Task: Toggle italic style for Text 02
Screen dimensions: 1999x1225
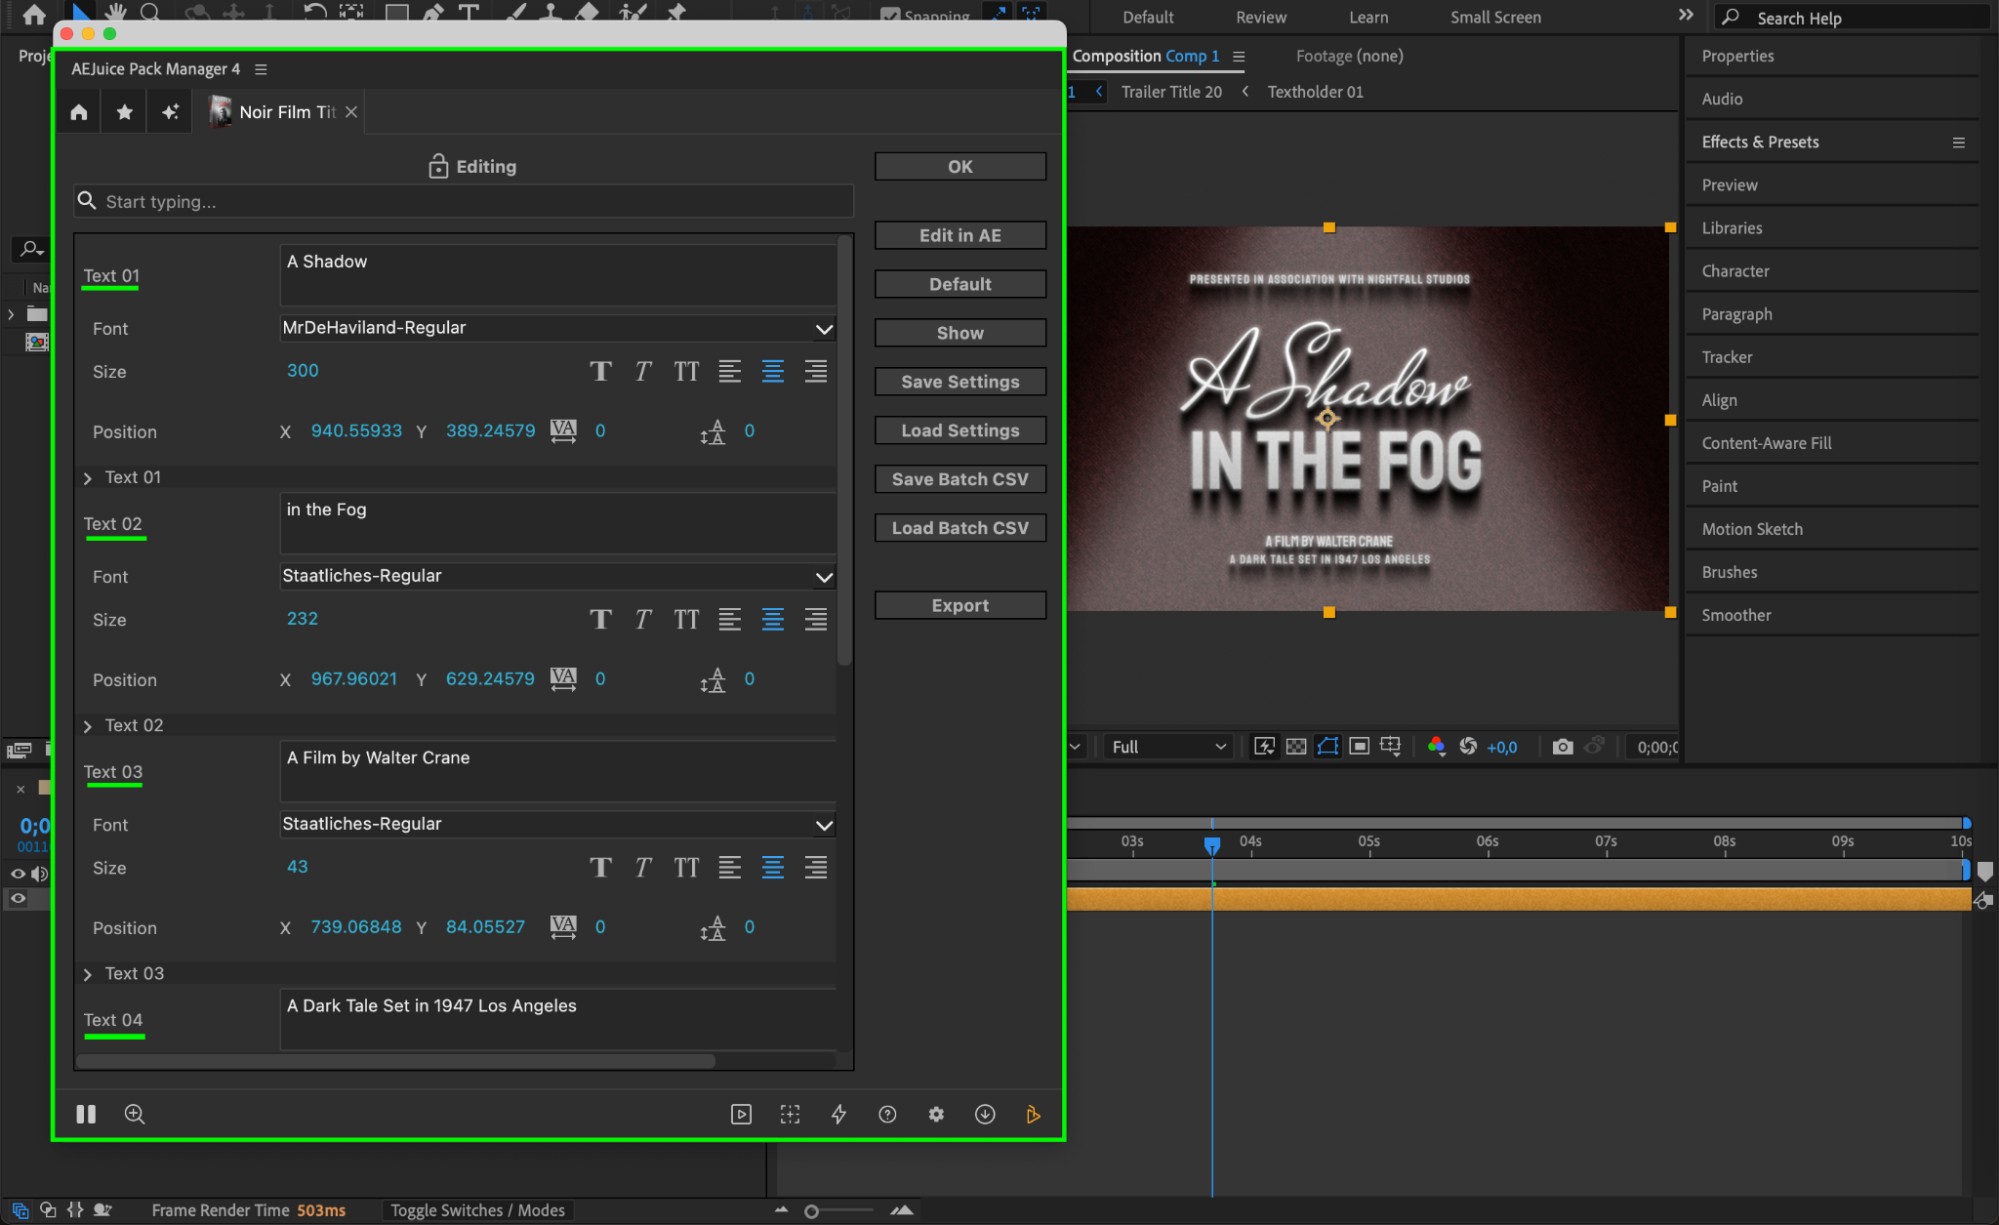Action: (x=643, y=620)
